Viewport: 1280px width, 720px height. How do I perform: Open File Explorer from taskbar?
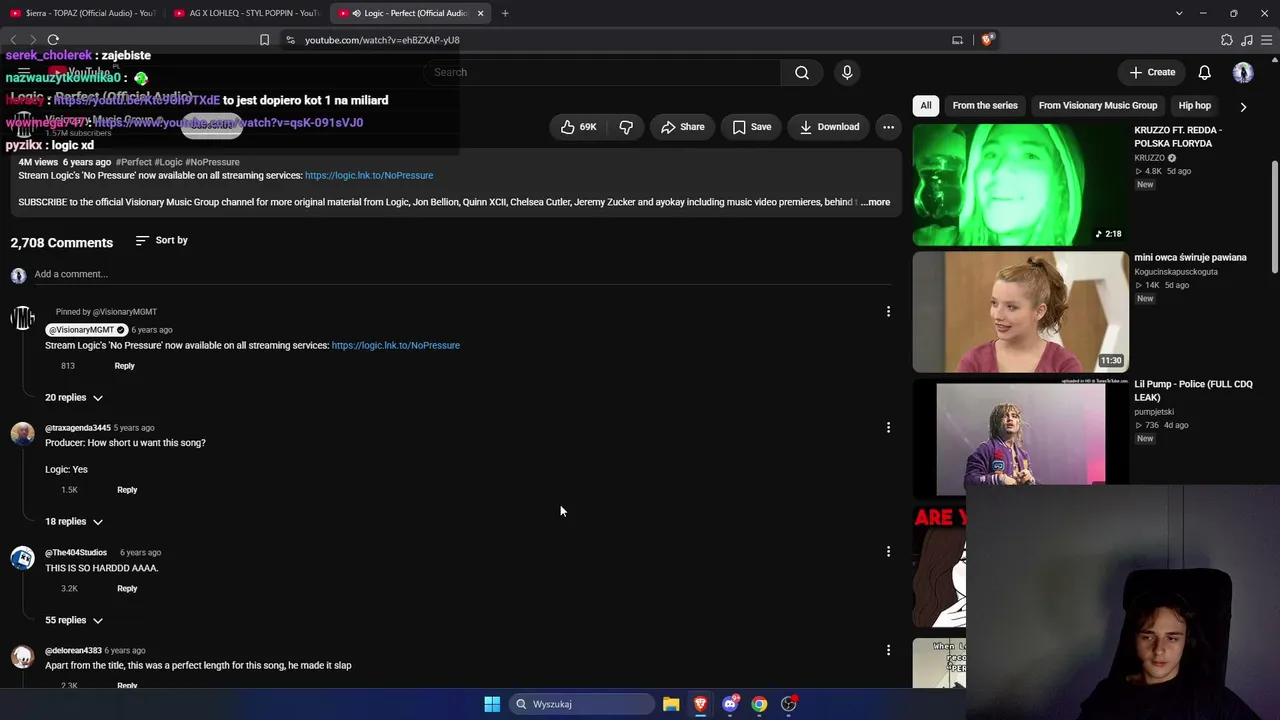[671, 704]
